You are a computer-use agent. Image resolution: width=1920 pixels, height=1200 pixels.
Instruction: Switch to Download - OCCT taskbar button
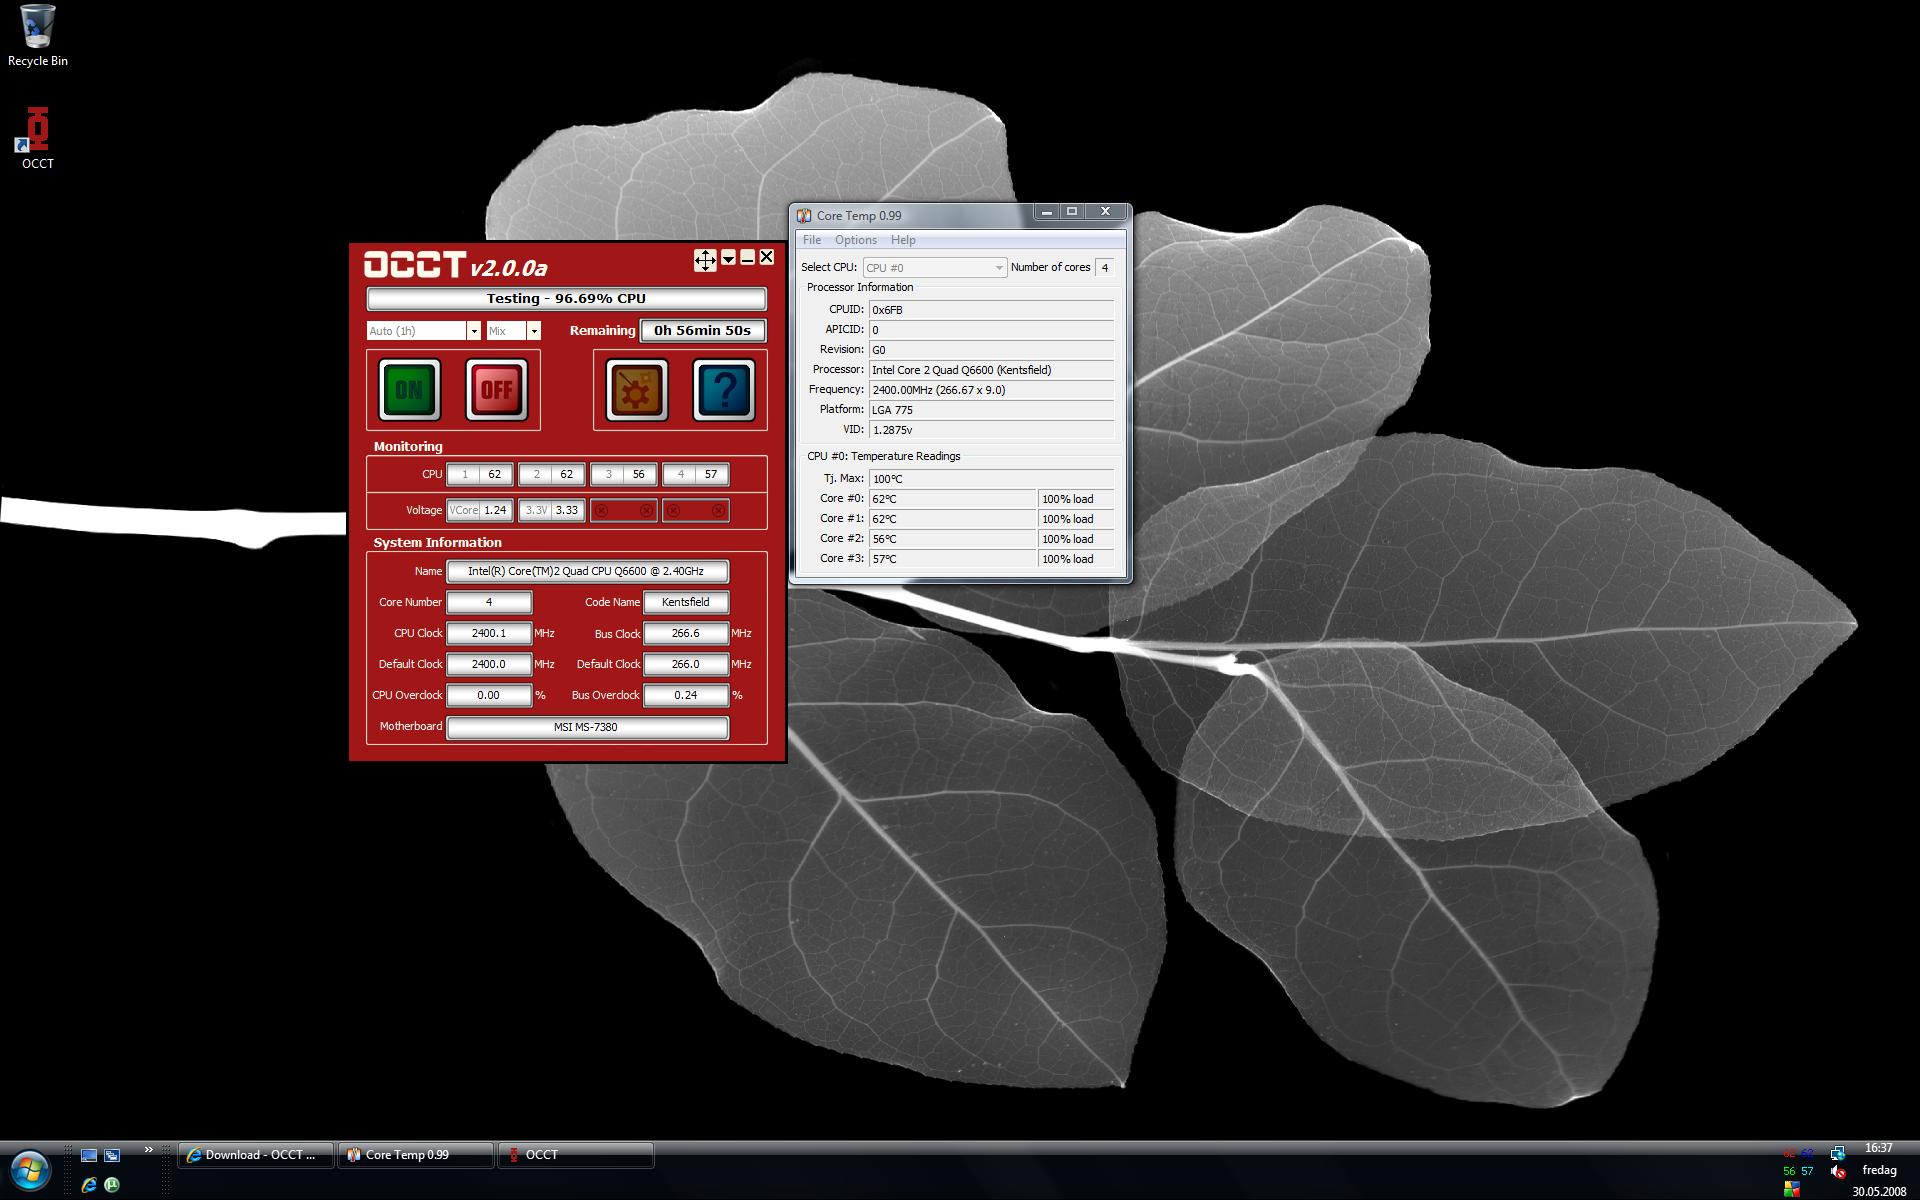256,1155
